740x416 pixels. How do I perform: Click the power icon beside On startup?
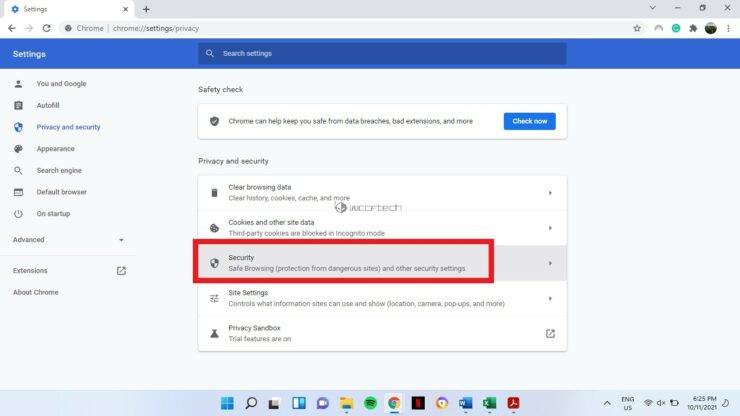(x=18, y=214)
